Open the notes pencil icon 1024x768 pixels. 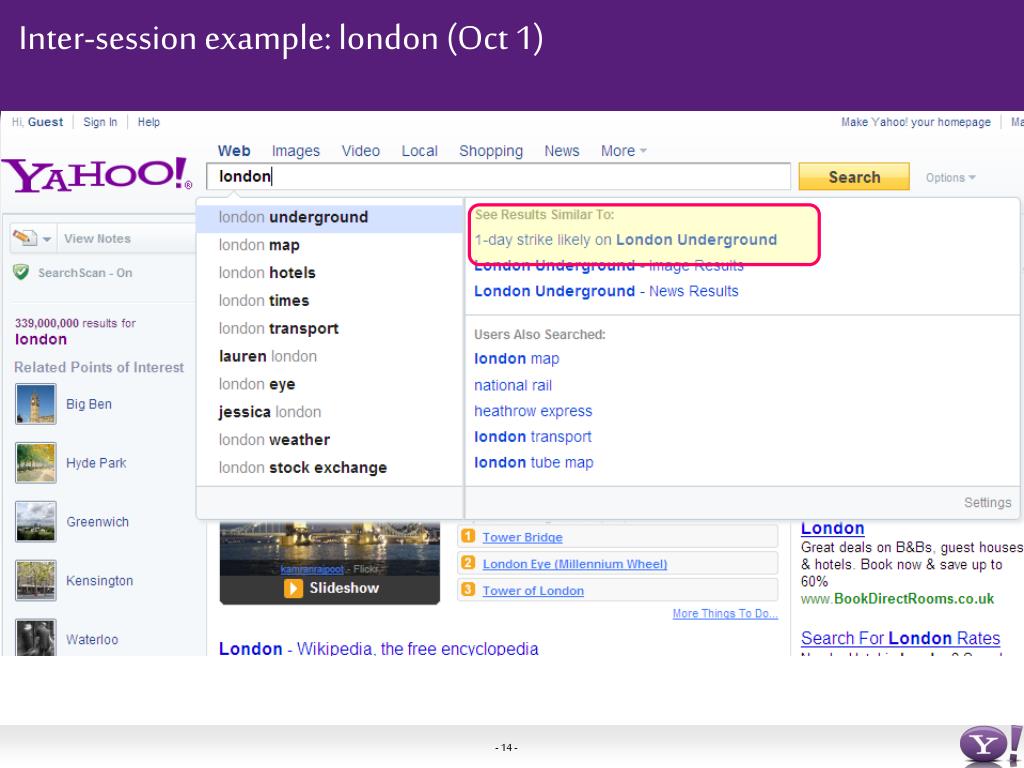click(x=24, y=238)
